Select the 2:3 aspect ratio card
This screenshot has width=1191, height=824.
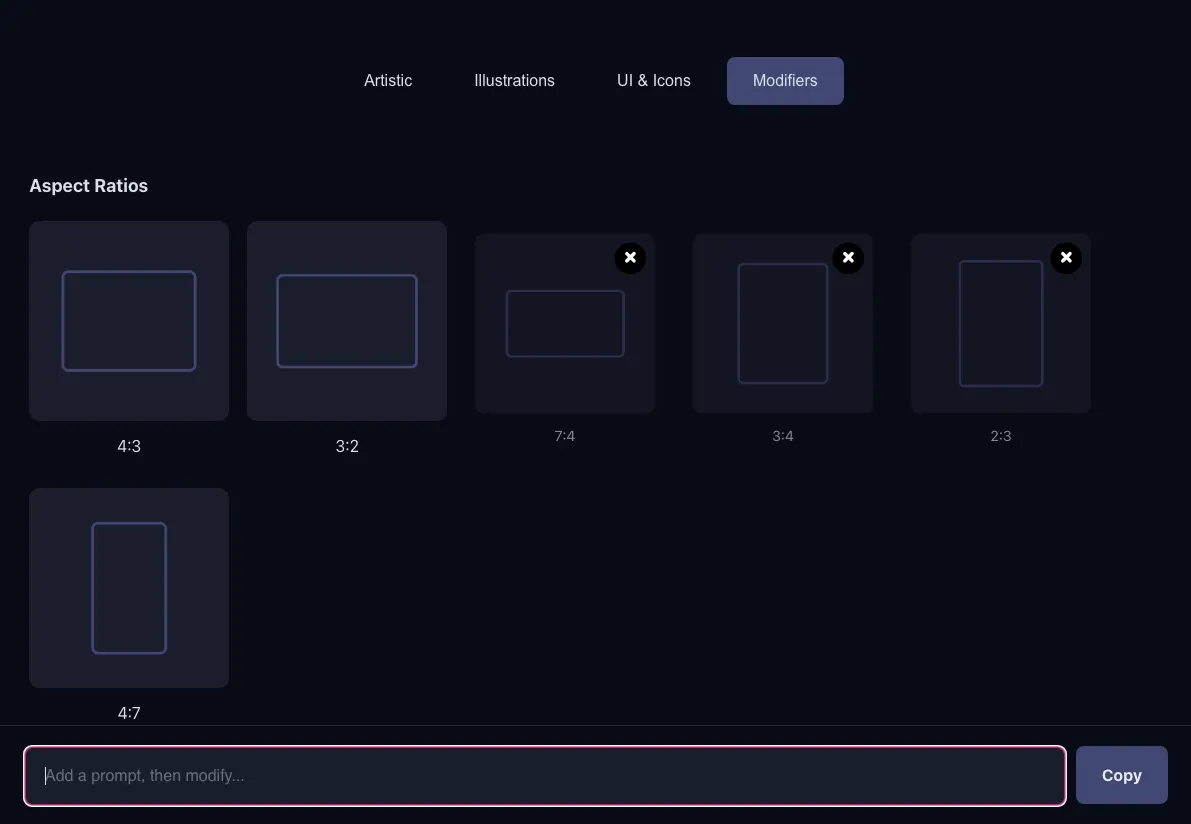click(x=1001, y=324)
